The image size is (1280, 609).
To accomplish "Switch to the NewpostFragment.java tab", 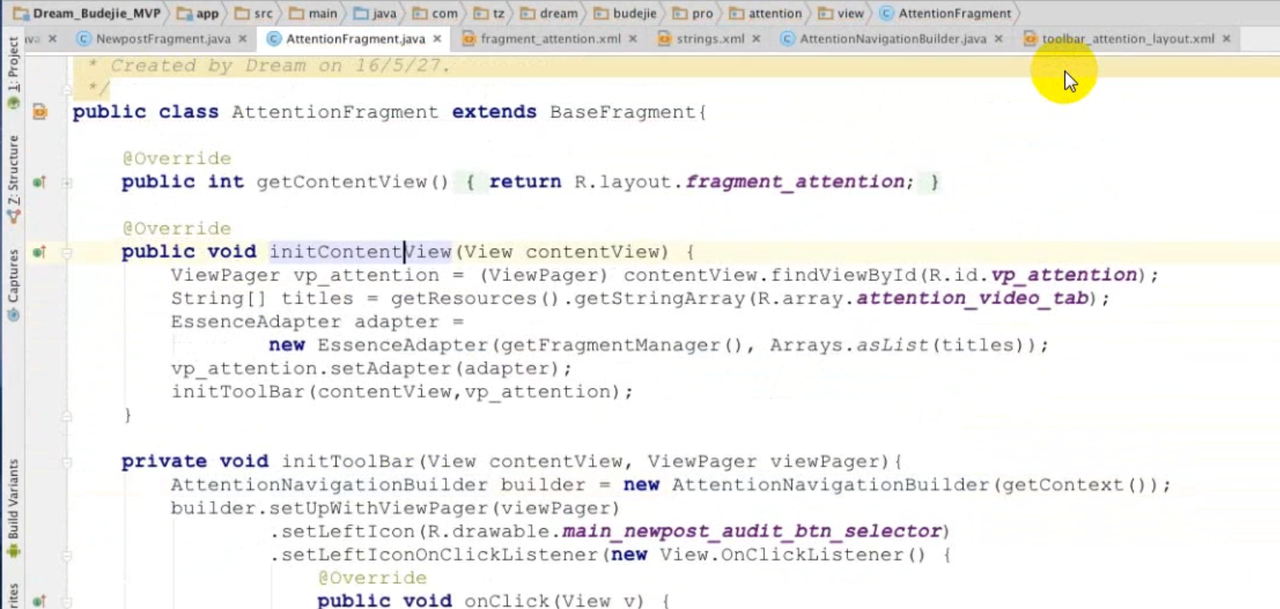I will [x=163, y=39].
